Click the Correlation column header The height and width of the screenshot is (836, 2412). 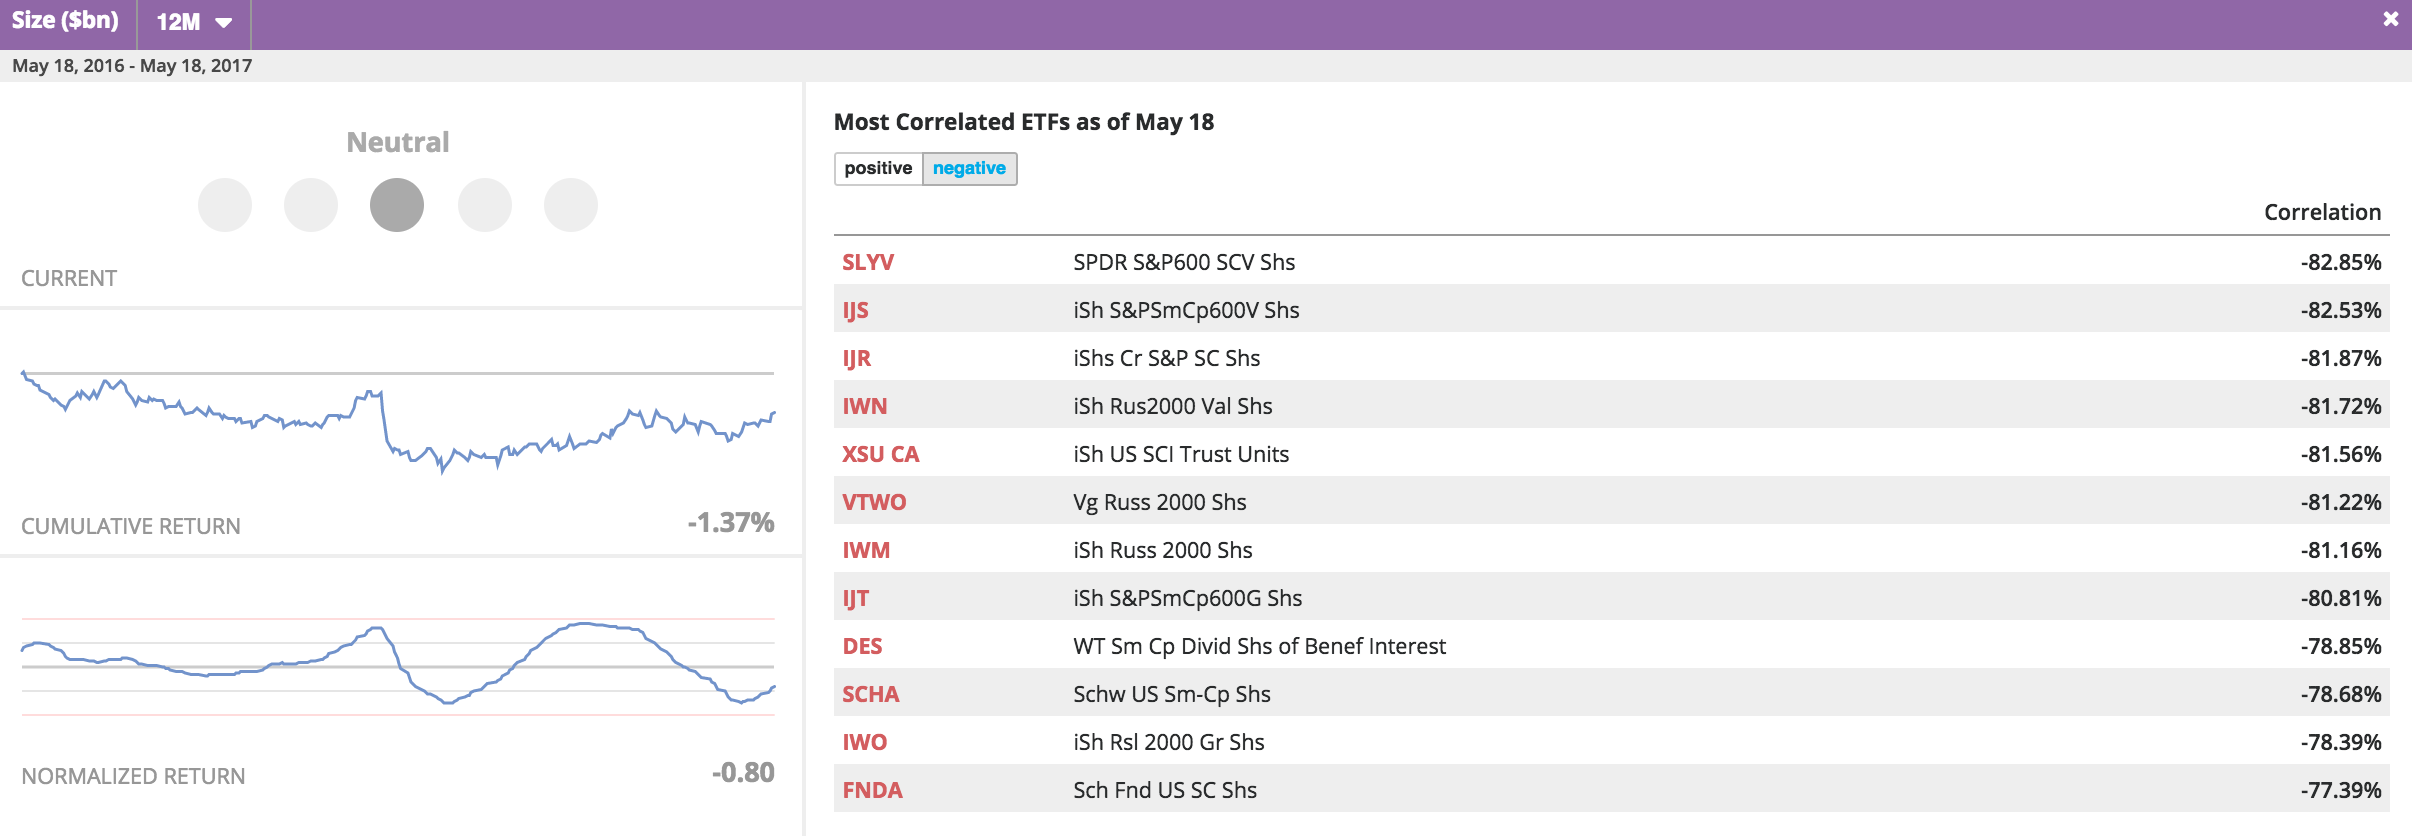[x=2321, y=212]
